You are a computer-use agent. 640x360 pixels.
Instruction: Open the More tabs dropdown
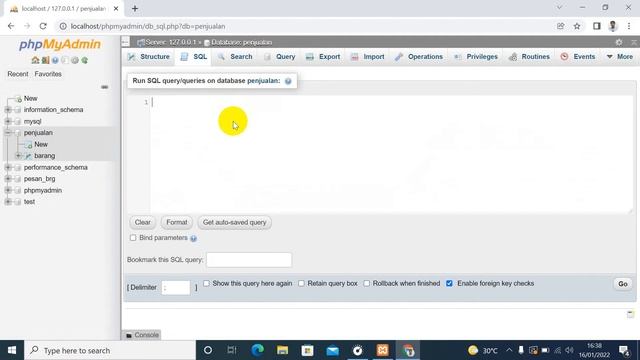click(620, 57)
